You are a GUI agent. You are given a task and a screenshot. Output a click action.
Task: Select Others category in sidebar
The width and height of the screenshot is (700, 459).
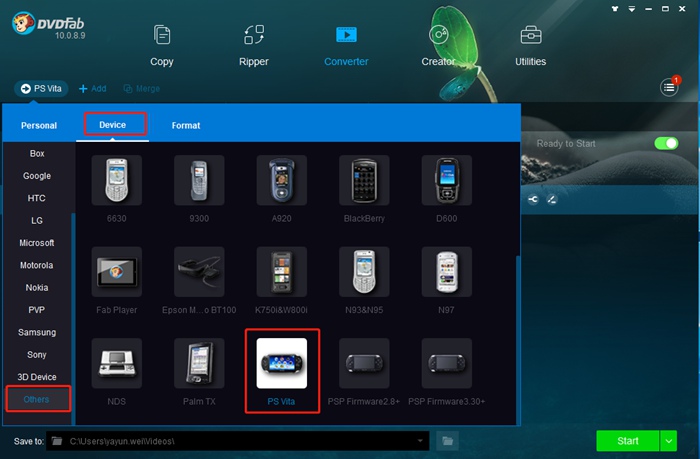(x=38, y=399)
